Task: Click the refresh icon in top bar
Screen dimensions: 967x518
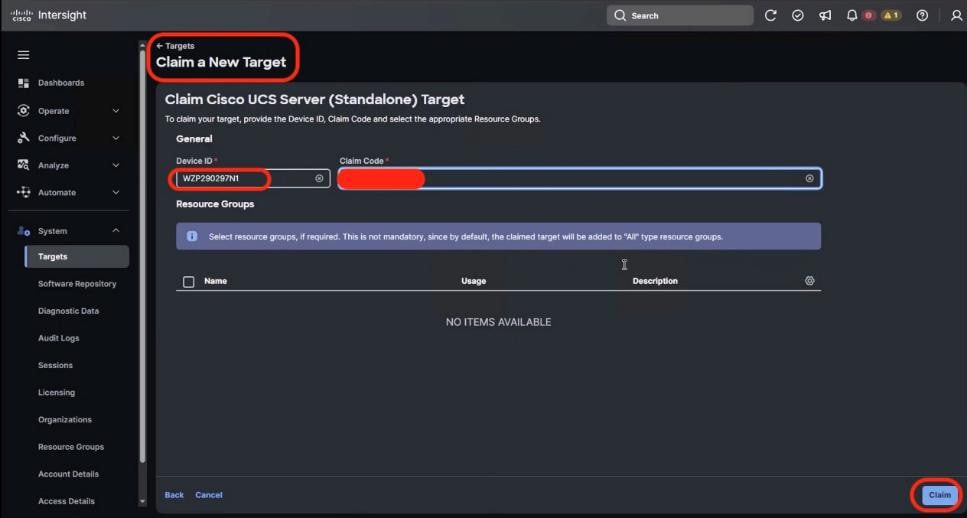Action: click(770, 15)
